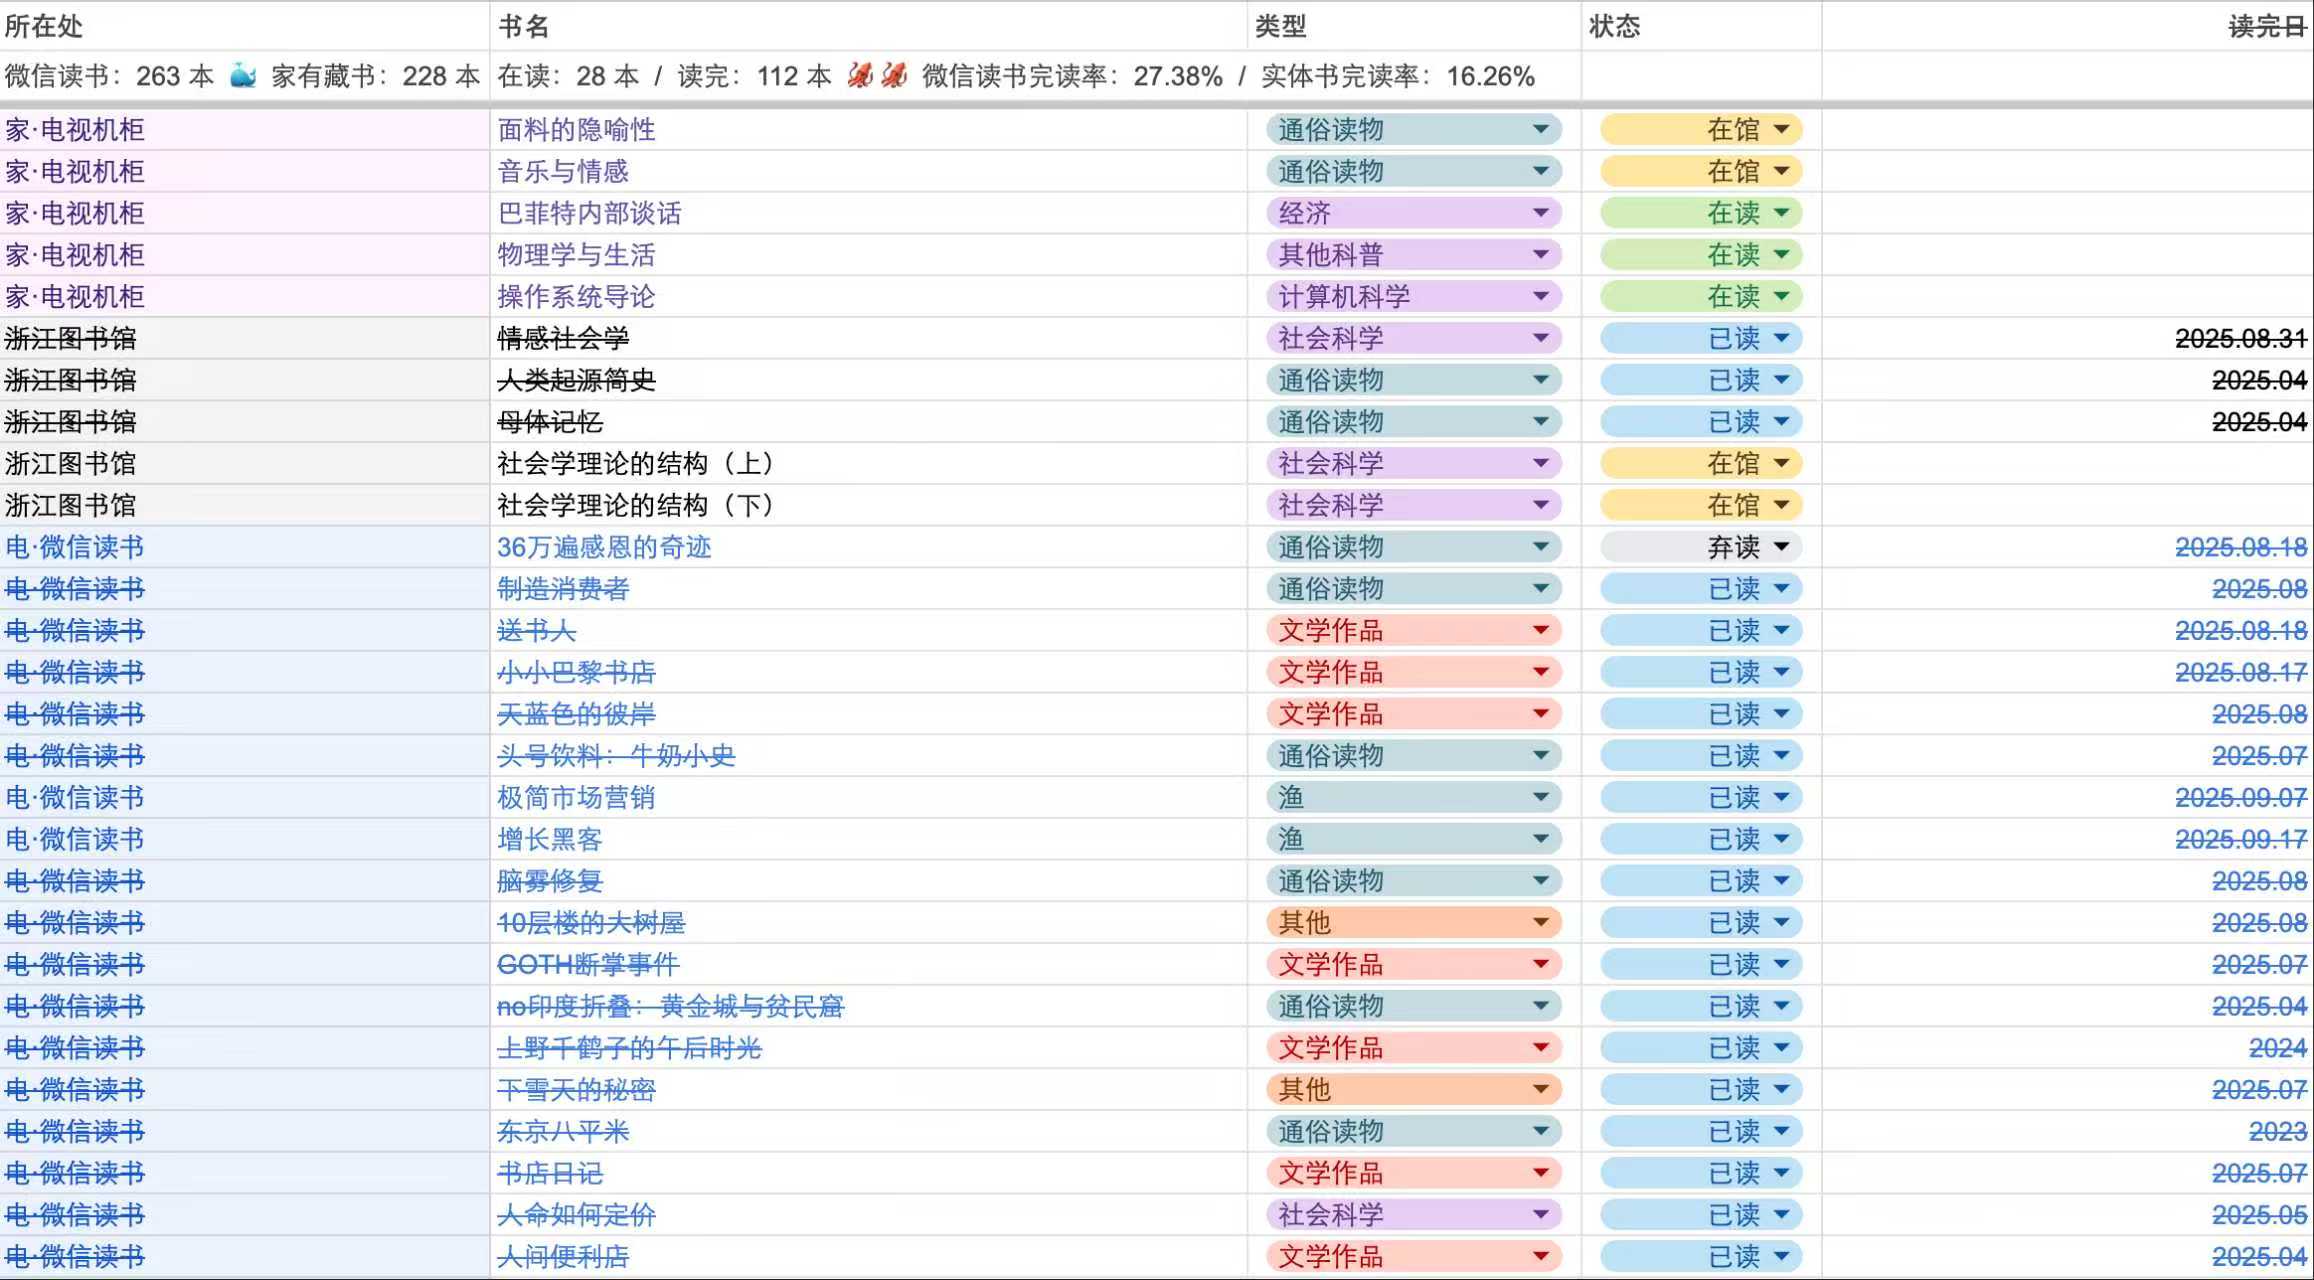
Task: Select the 书名 column header
Action: [524, 26]
